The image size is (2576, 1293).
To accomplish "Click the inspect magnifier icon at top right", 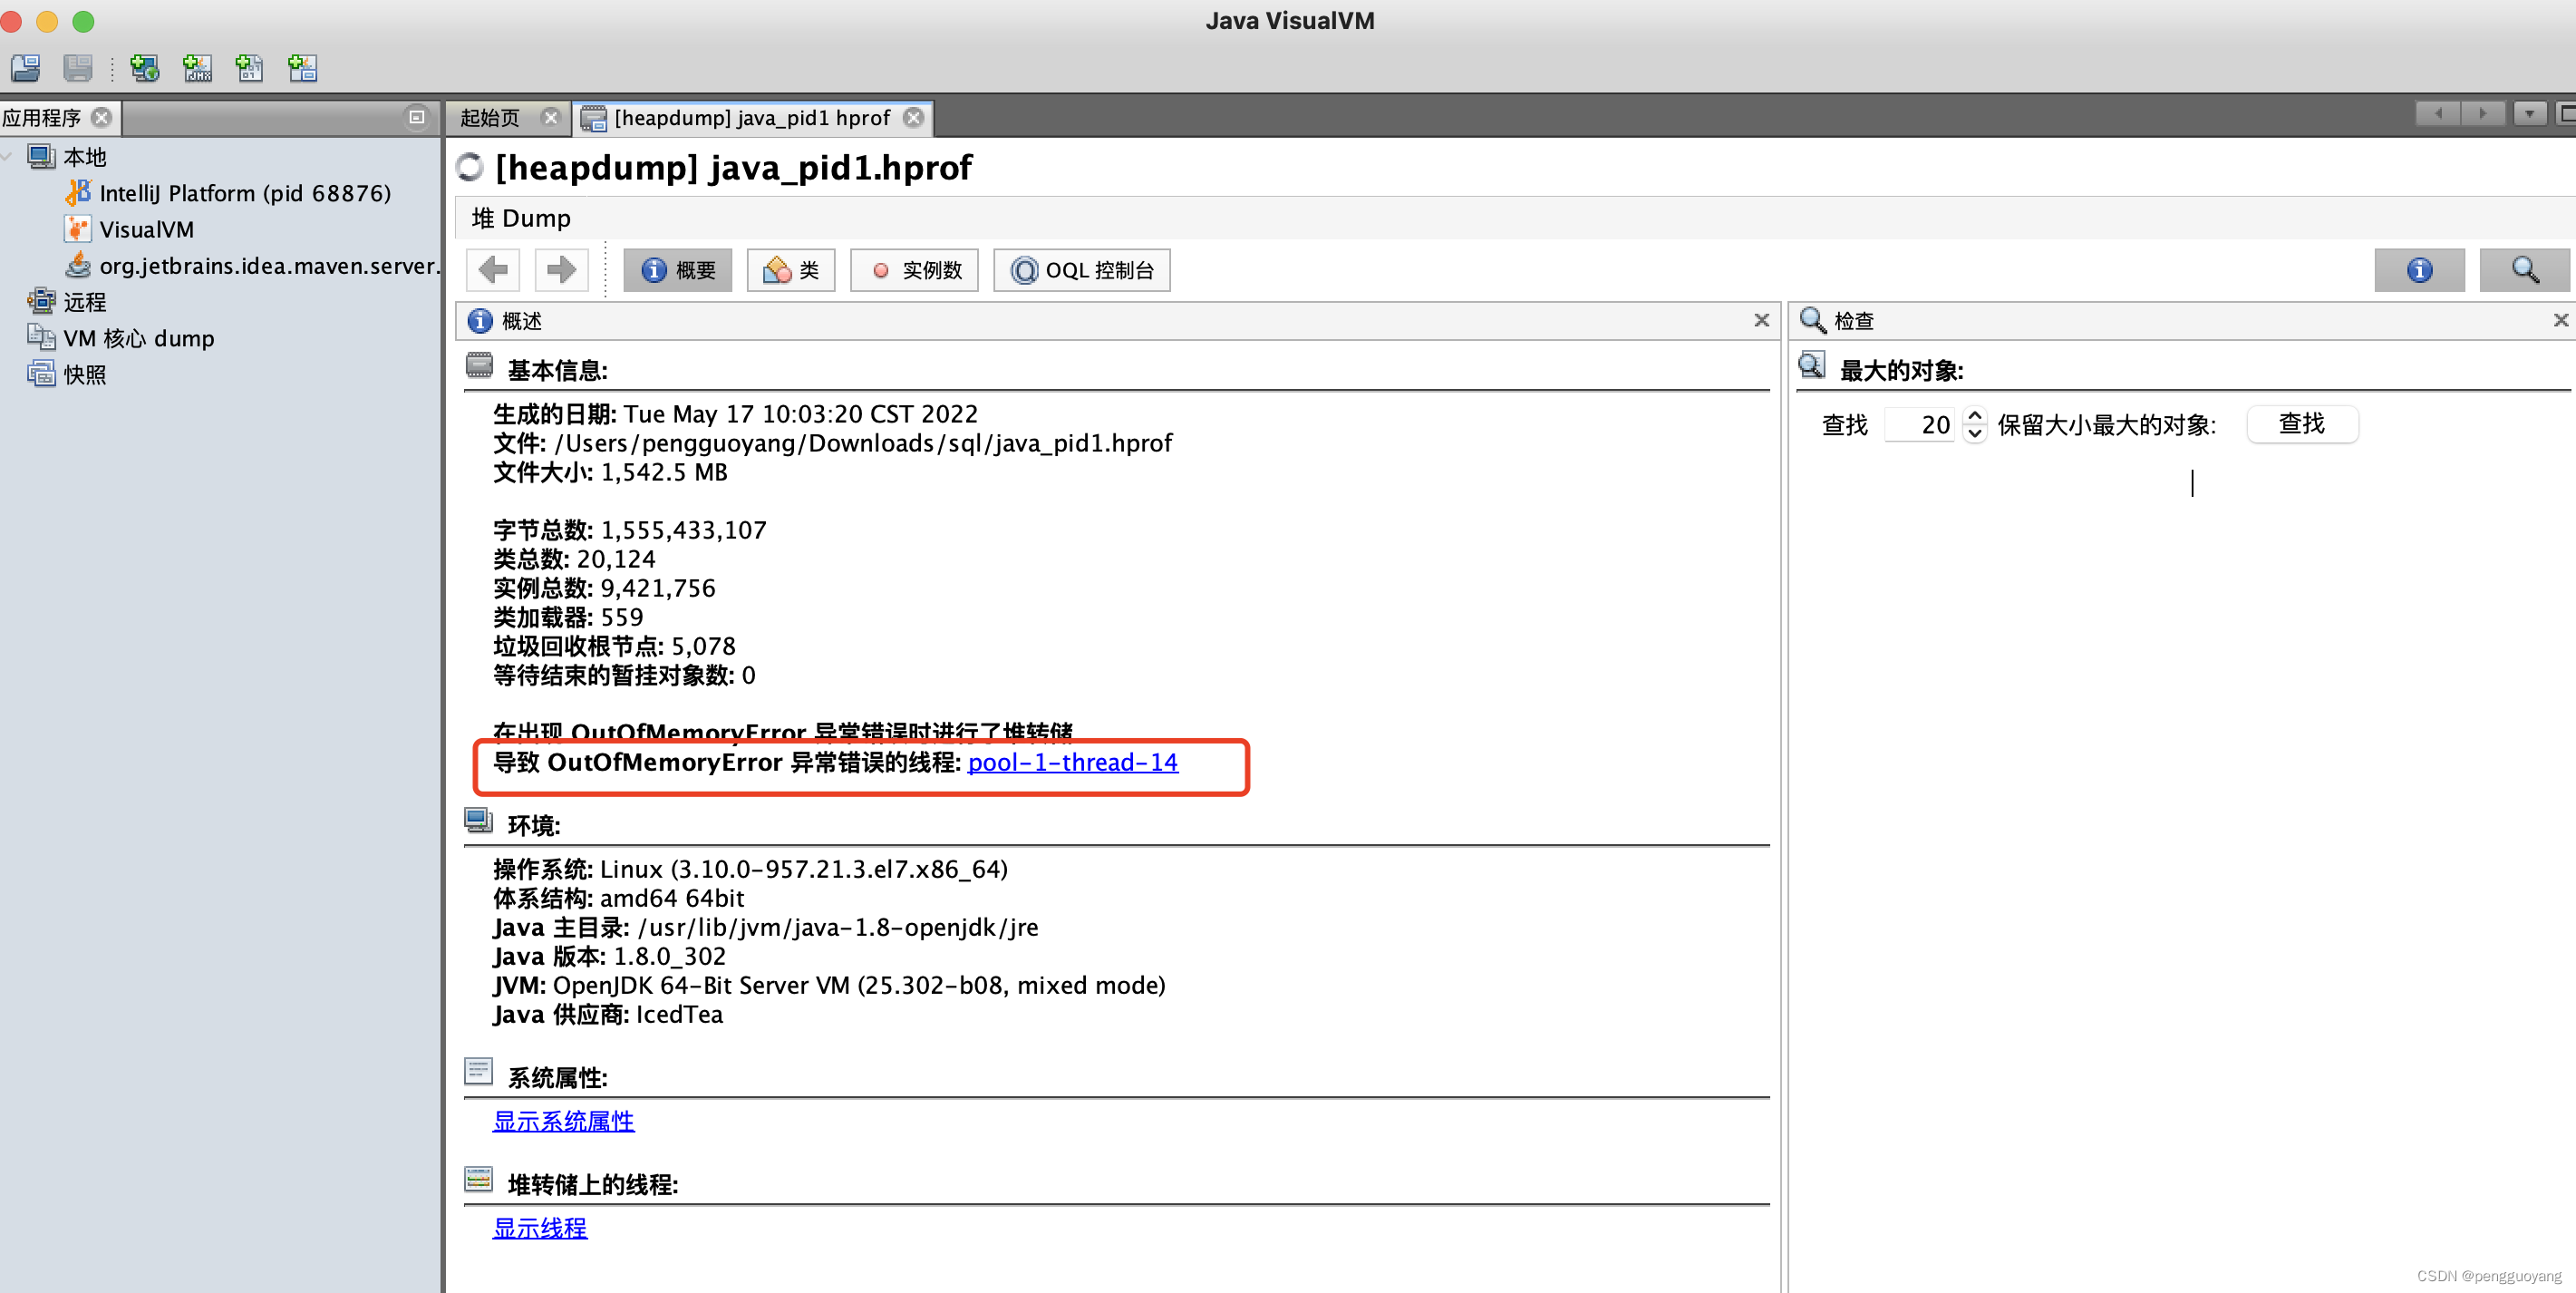I will click(x=2524, y=270).
